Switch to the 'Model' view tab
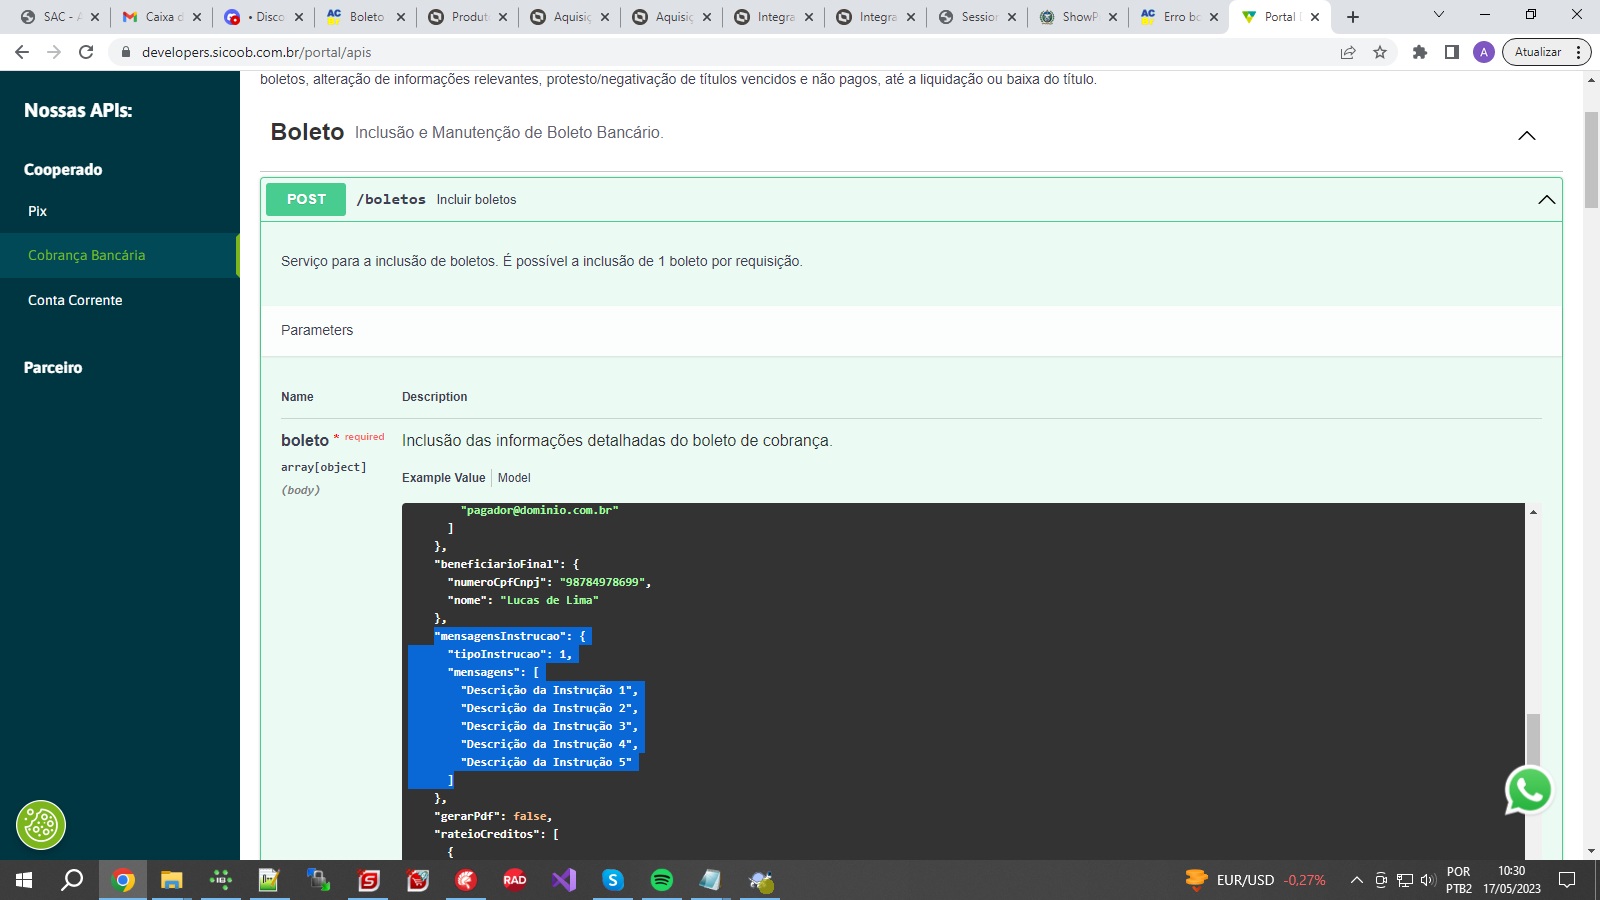Viewport: 1600px width, 900px height. point(514,478)
